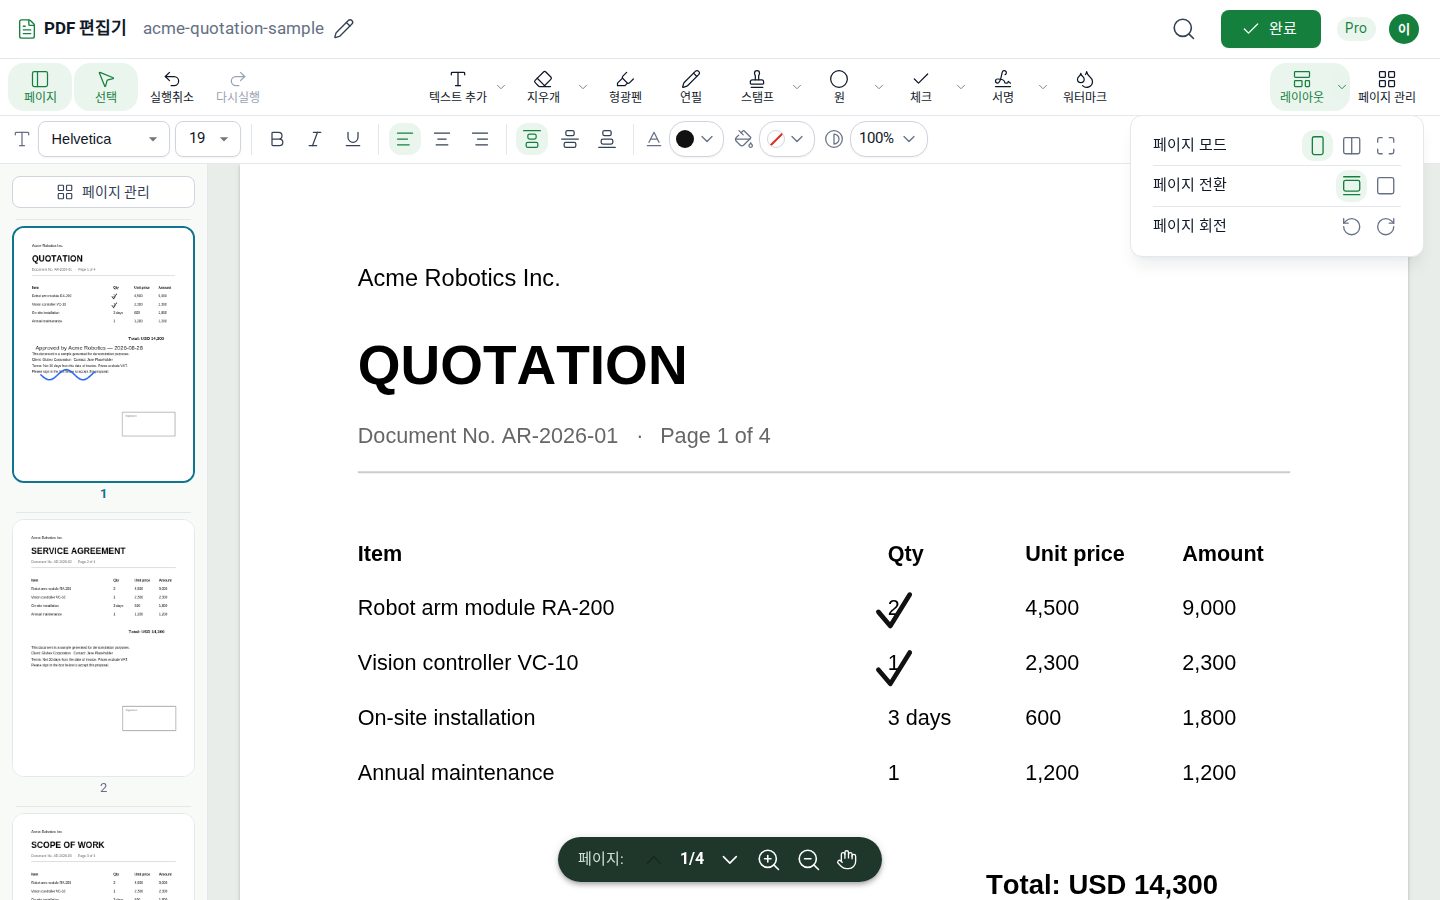The height and width of the screenshot is (900, 1440).
Task: Select page 1 QUOTATION thumbnail
Action: 103,355
